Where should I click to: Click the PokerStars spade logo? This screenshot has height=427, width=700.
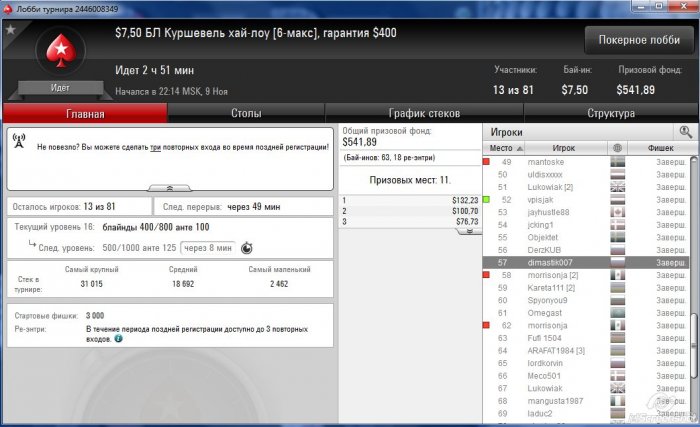pyautogui.click(x=61, y=50)
